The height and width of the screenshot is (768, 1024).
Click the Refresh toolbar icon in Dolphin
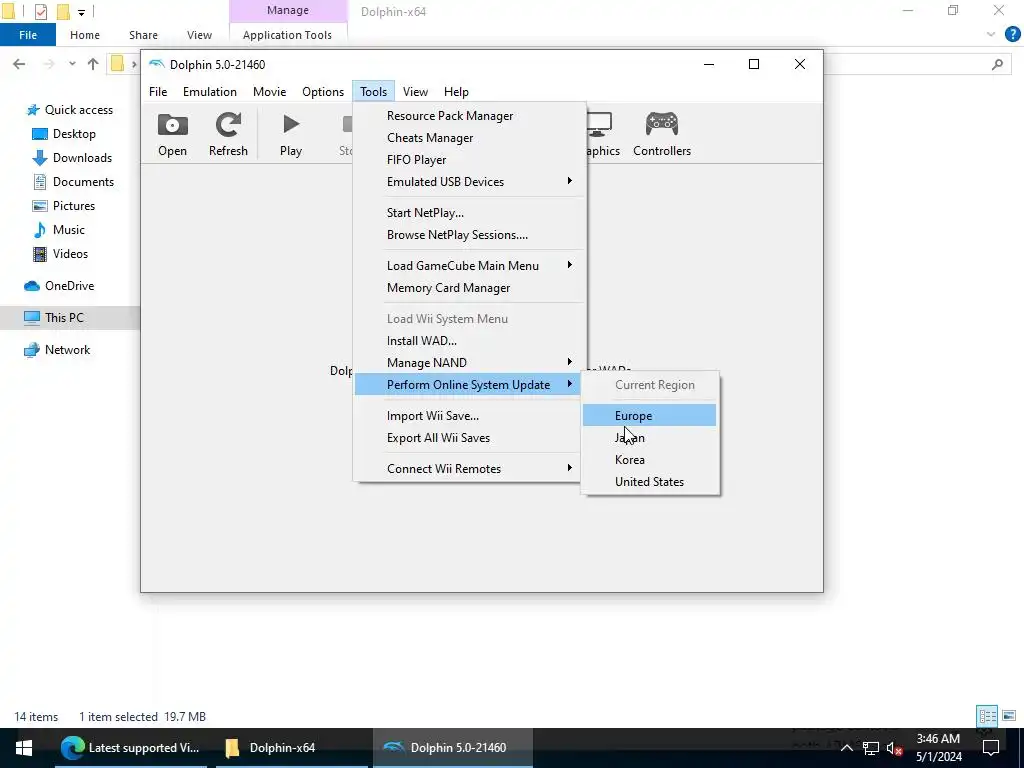[x=228, y=135]
